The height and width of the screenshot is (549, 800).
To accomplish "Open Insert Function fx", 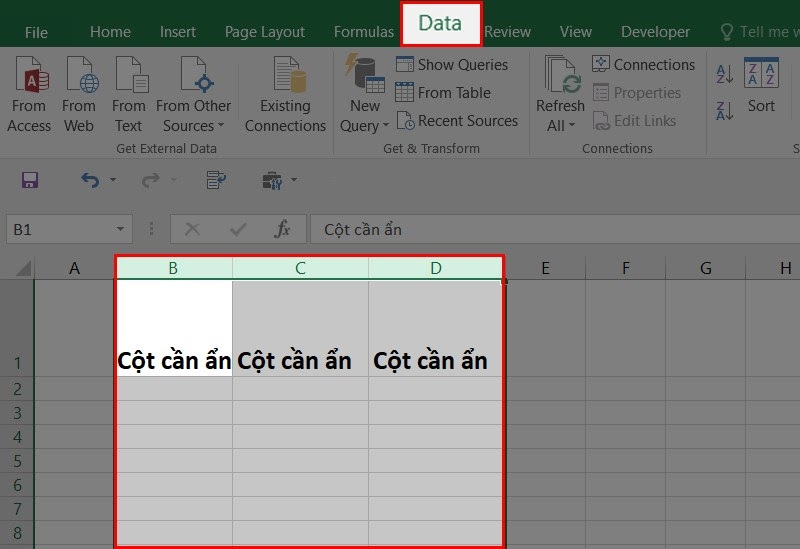I will tap(282, 229).
